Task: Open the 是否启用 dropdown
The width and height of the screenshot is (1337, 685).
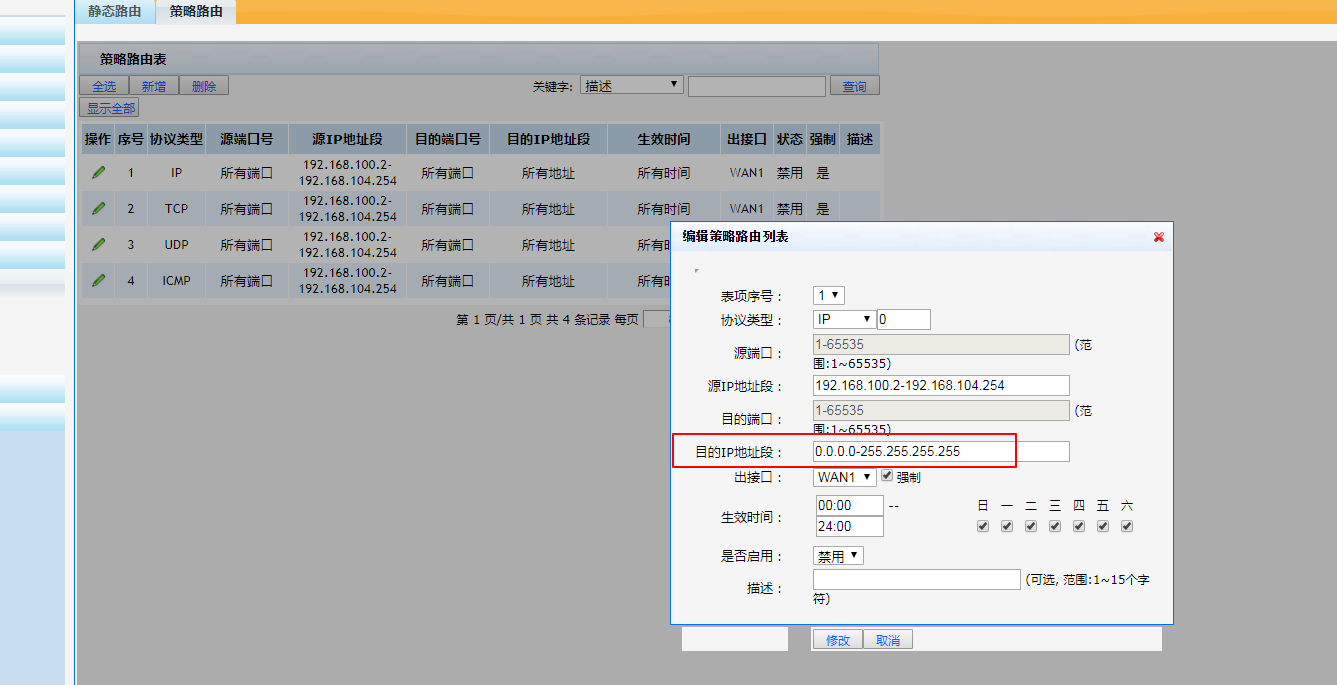Action: coord(838,555)
